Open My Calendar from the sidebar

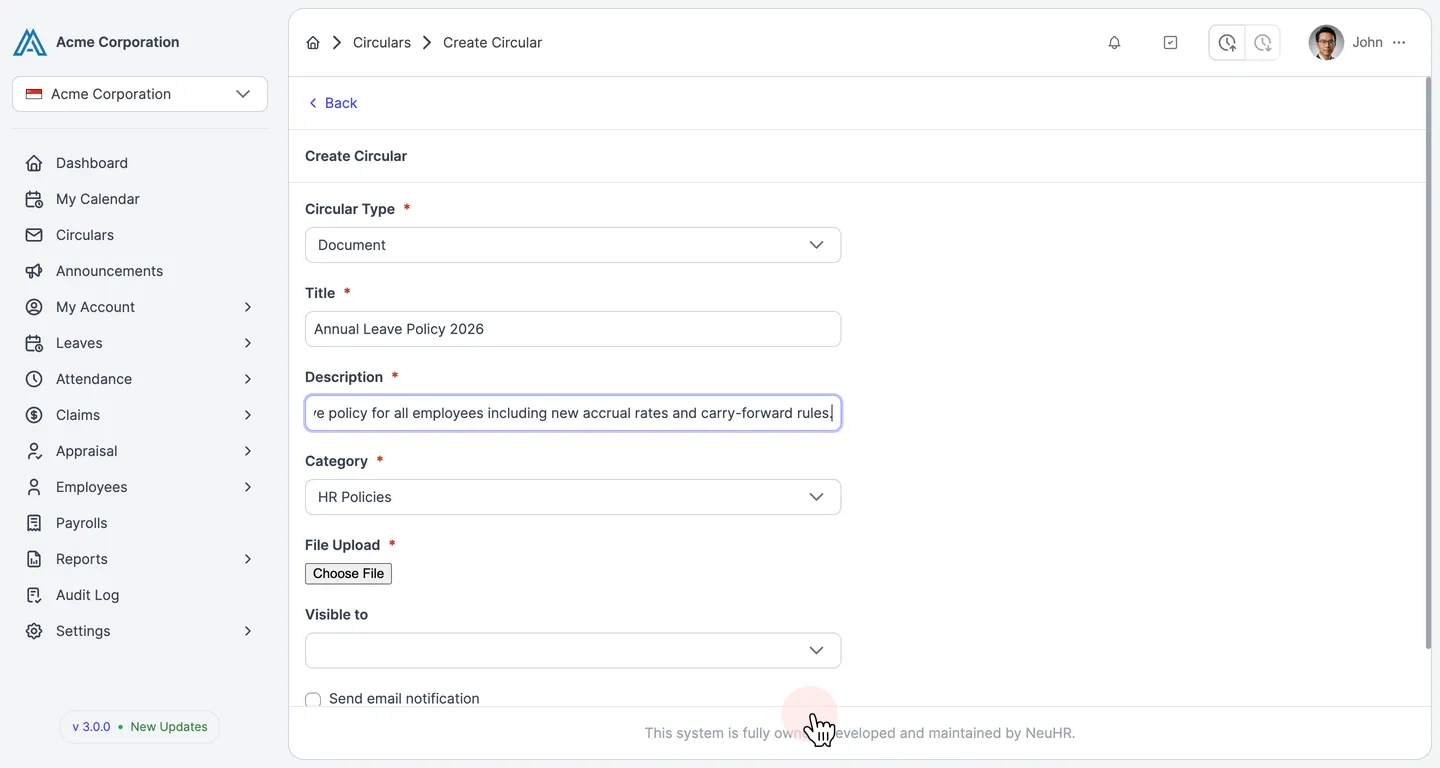[140, 199]
